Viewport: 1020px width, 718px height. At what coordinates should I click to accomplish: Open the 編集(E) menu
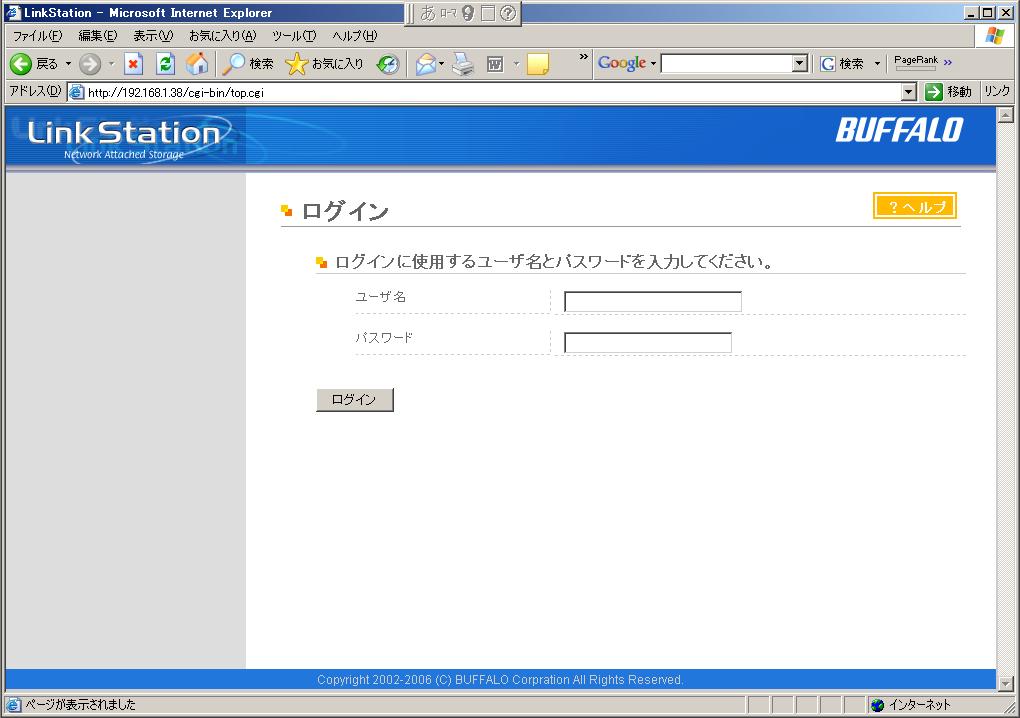(98, 36)
